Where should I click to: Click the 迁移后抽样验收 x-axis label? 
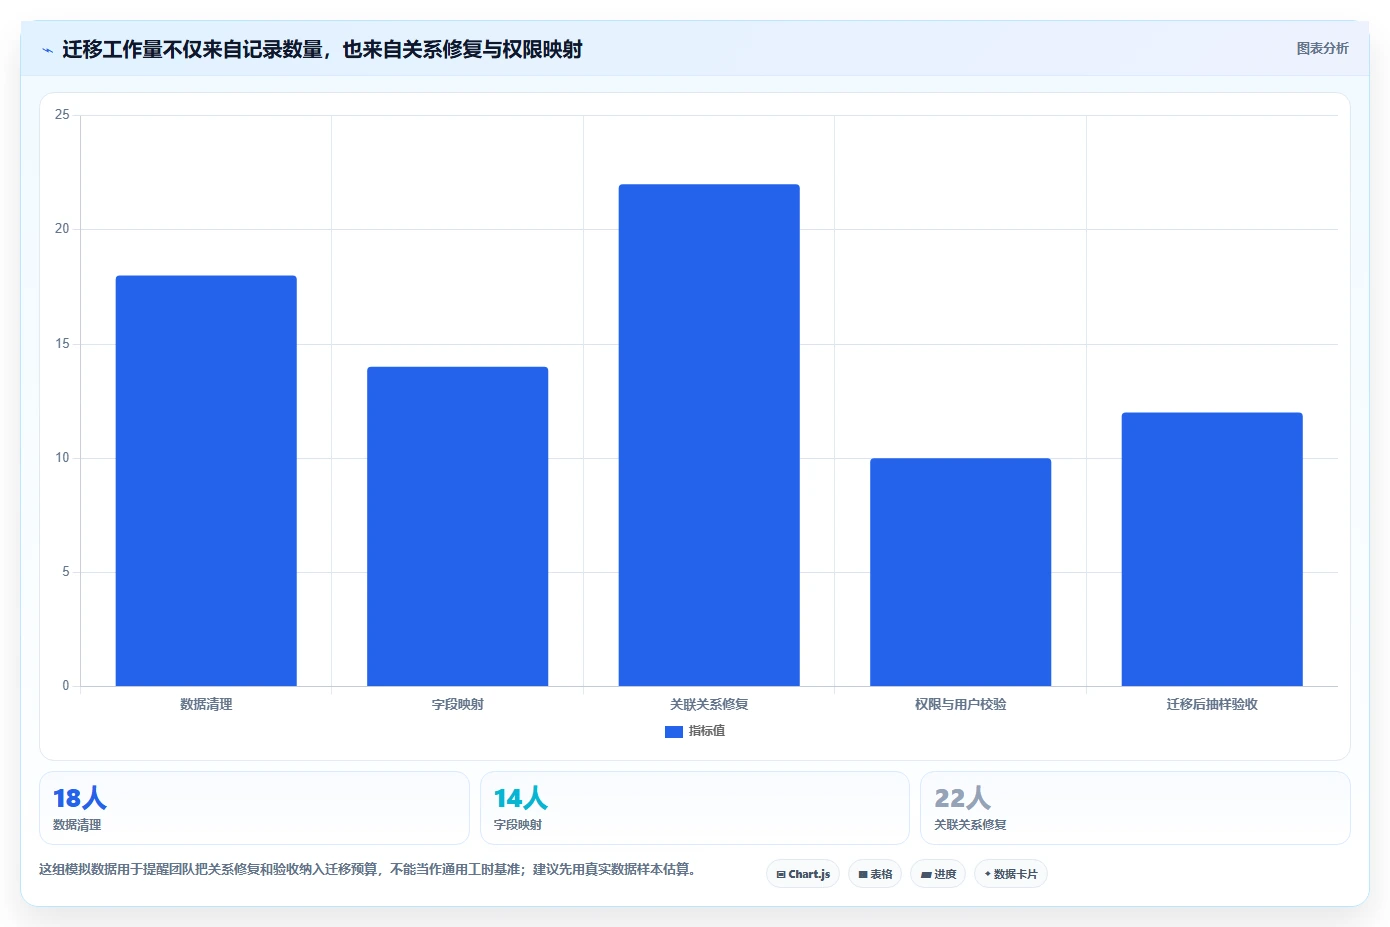click(1212, 704)
